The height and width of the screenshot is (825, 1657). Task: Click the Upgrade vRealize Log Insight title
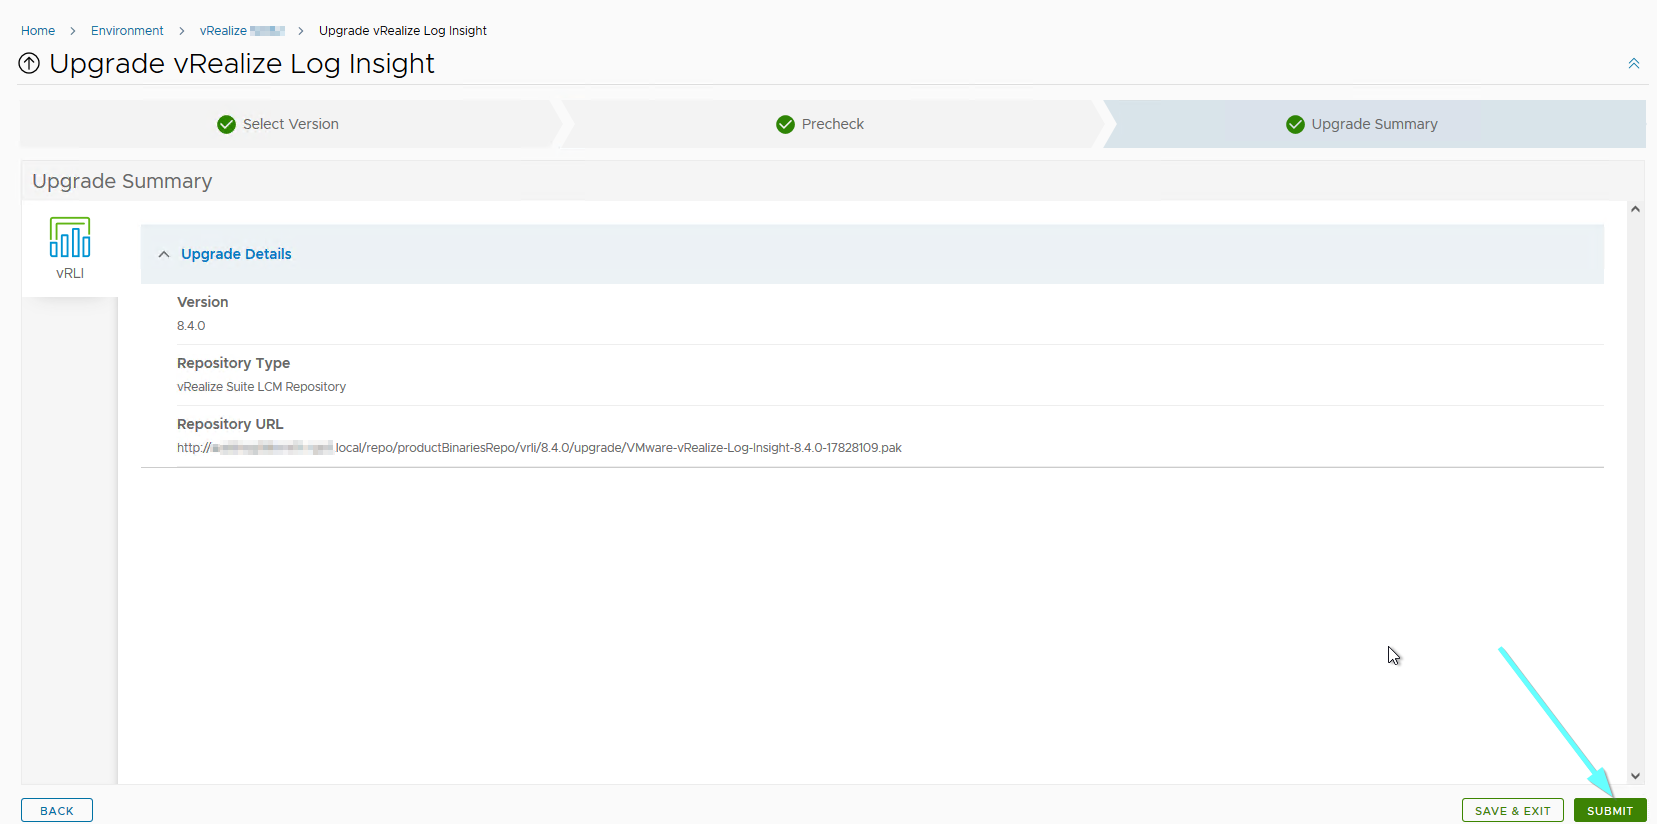242,64
